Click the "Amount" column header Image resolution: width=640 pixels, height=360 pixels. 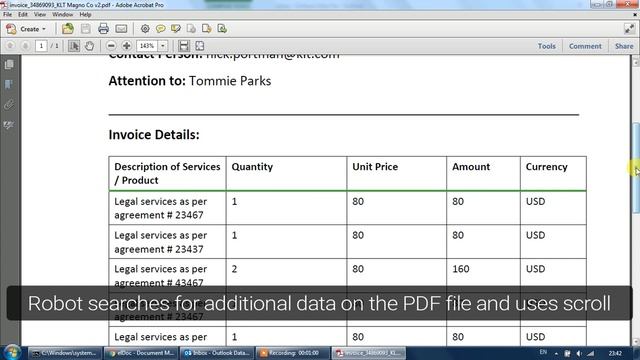tap(471, 167)
